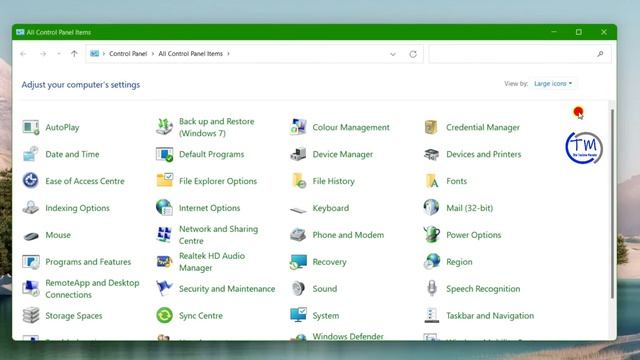Open the Storage Spaces icon

coord(31,316)
